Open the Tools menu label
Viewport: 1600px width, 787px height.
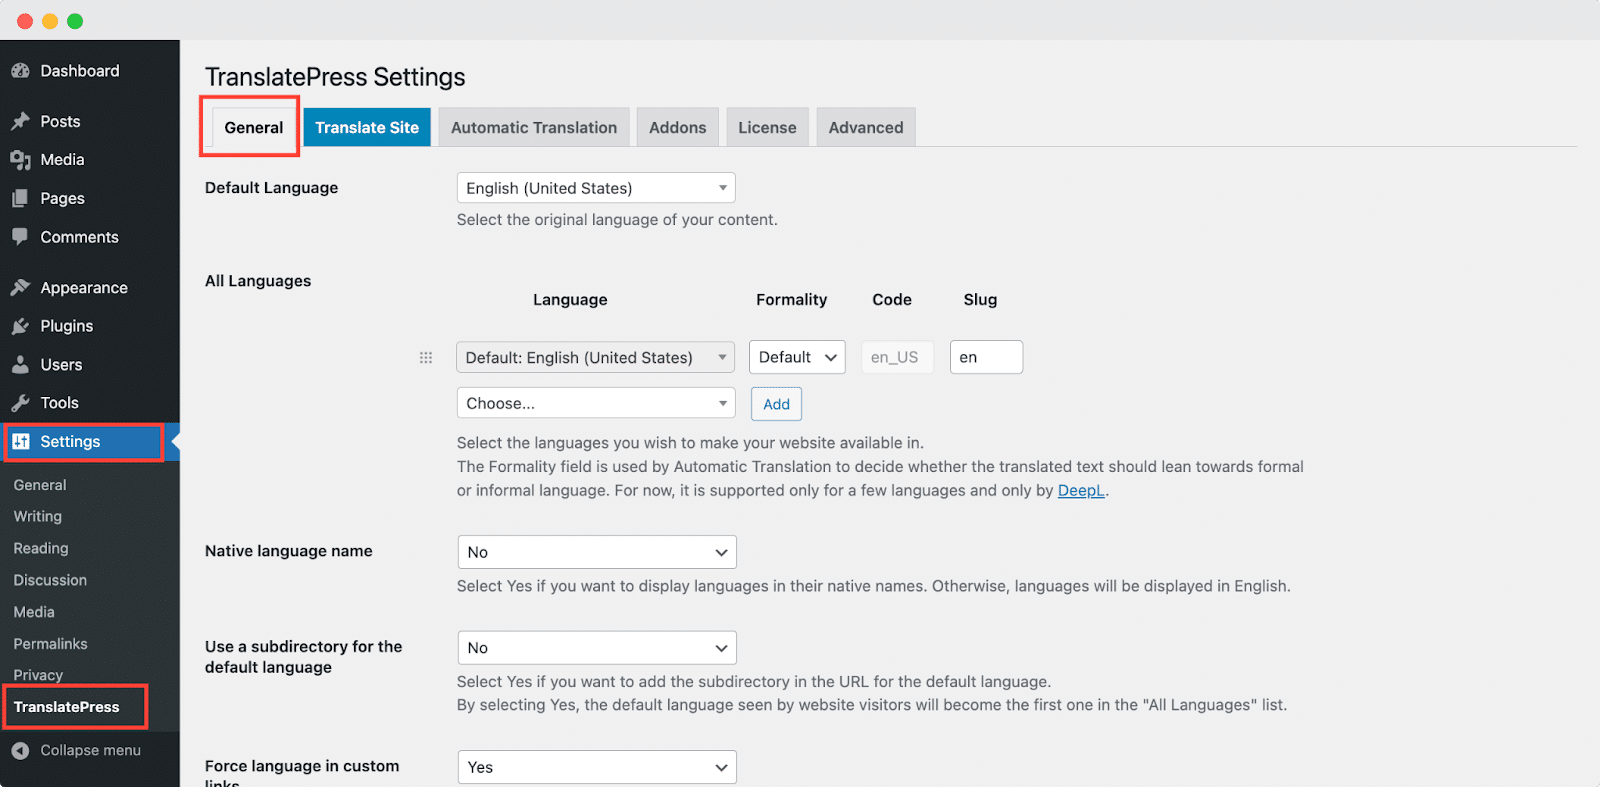tap(59, 403)
